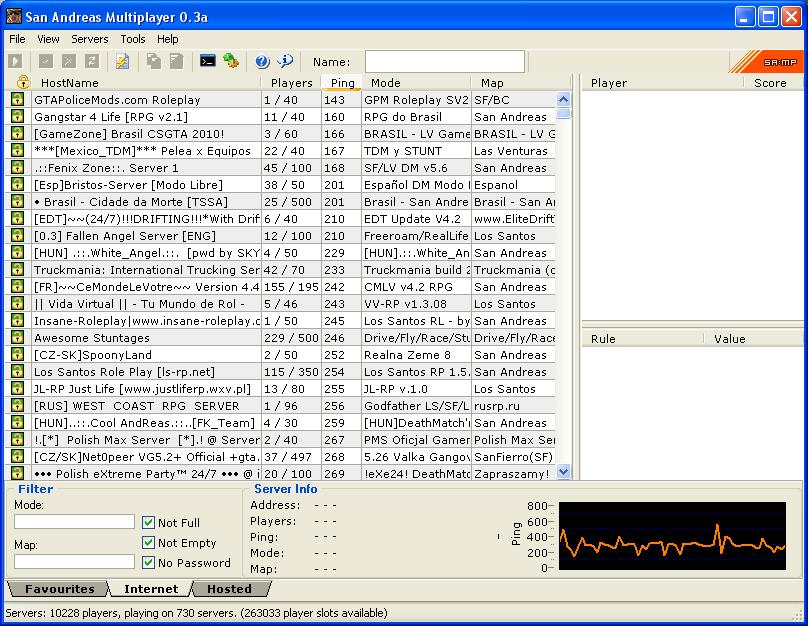808x626 pixels.
Task: Sort servers by Players column header
Action: [291, 83]
